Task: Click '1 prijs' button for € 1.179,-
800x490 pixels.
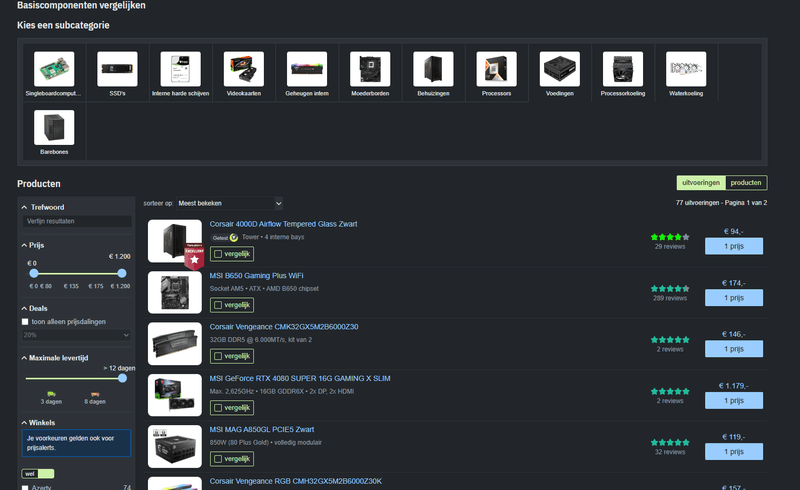Action: [734, 401]
